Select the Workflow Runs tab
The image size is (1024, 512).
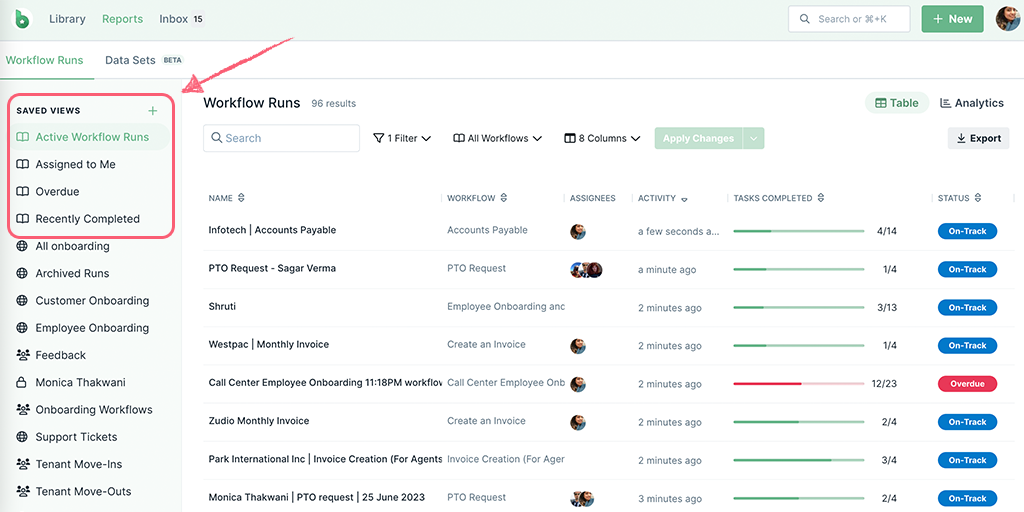pos(44,60)
